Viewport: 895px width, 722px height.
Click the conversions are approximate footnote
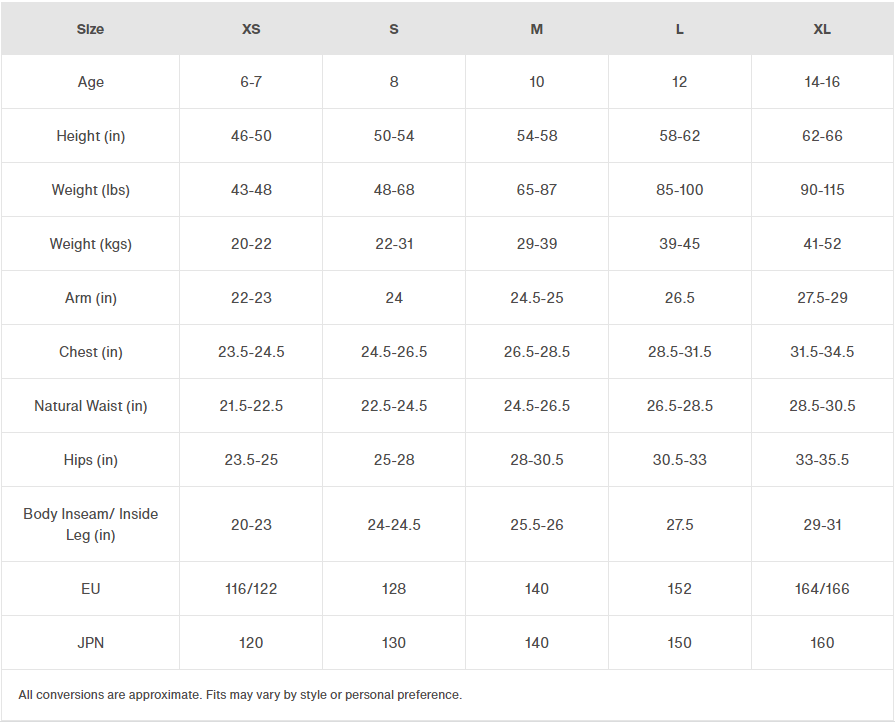click(240, 695)
